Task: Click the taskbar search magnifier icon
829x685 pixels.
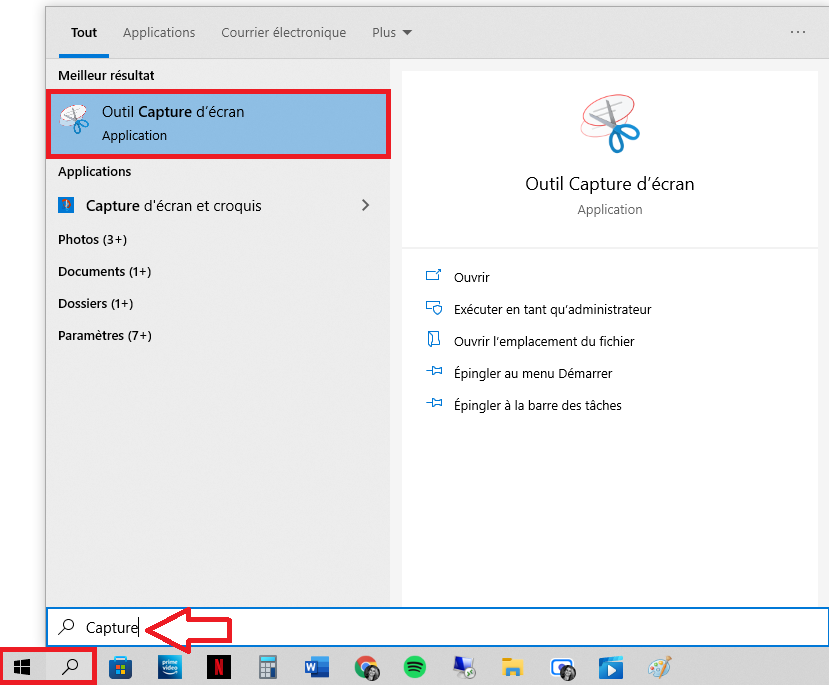Action: (x=70, y=667)
